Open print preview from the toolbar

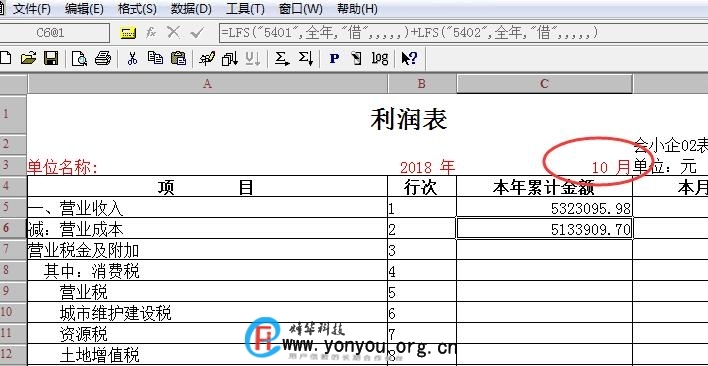[x=79, y=58]
